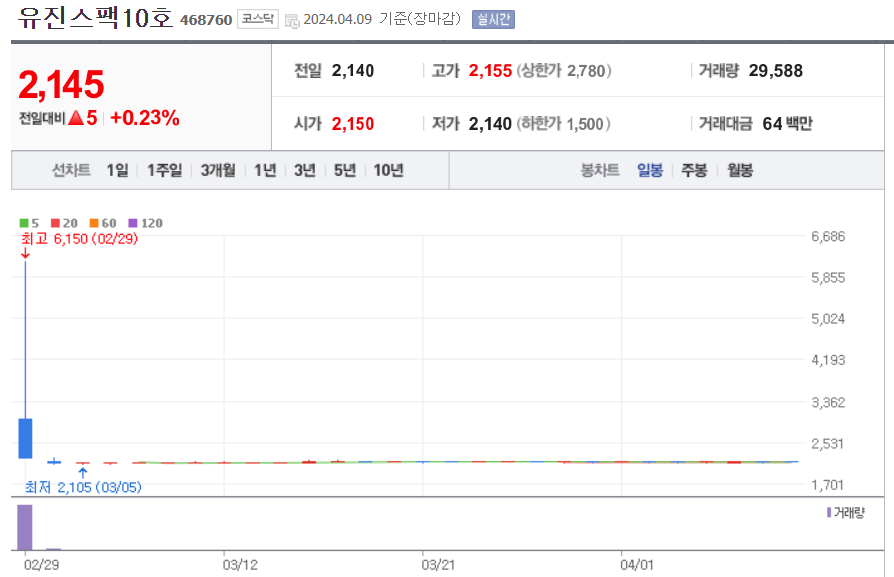894x577 pixels.
Task: Click the 1,701 price axis label
Action: [x=827, y=485]
